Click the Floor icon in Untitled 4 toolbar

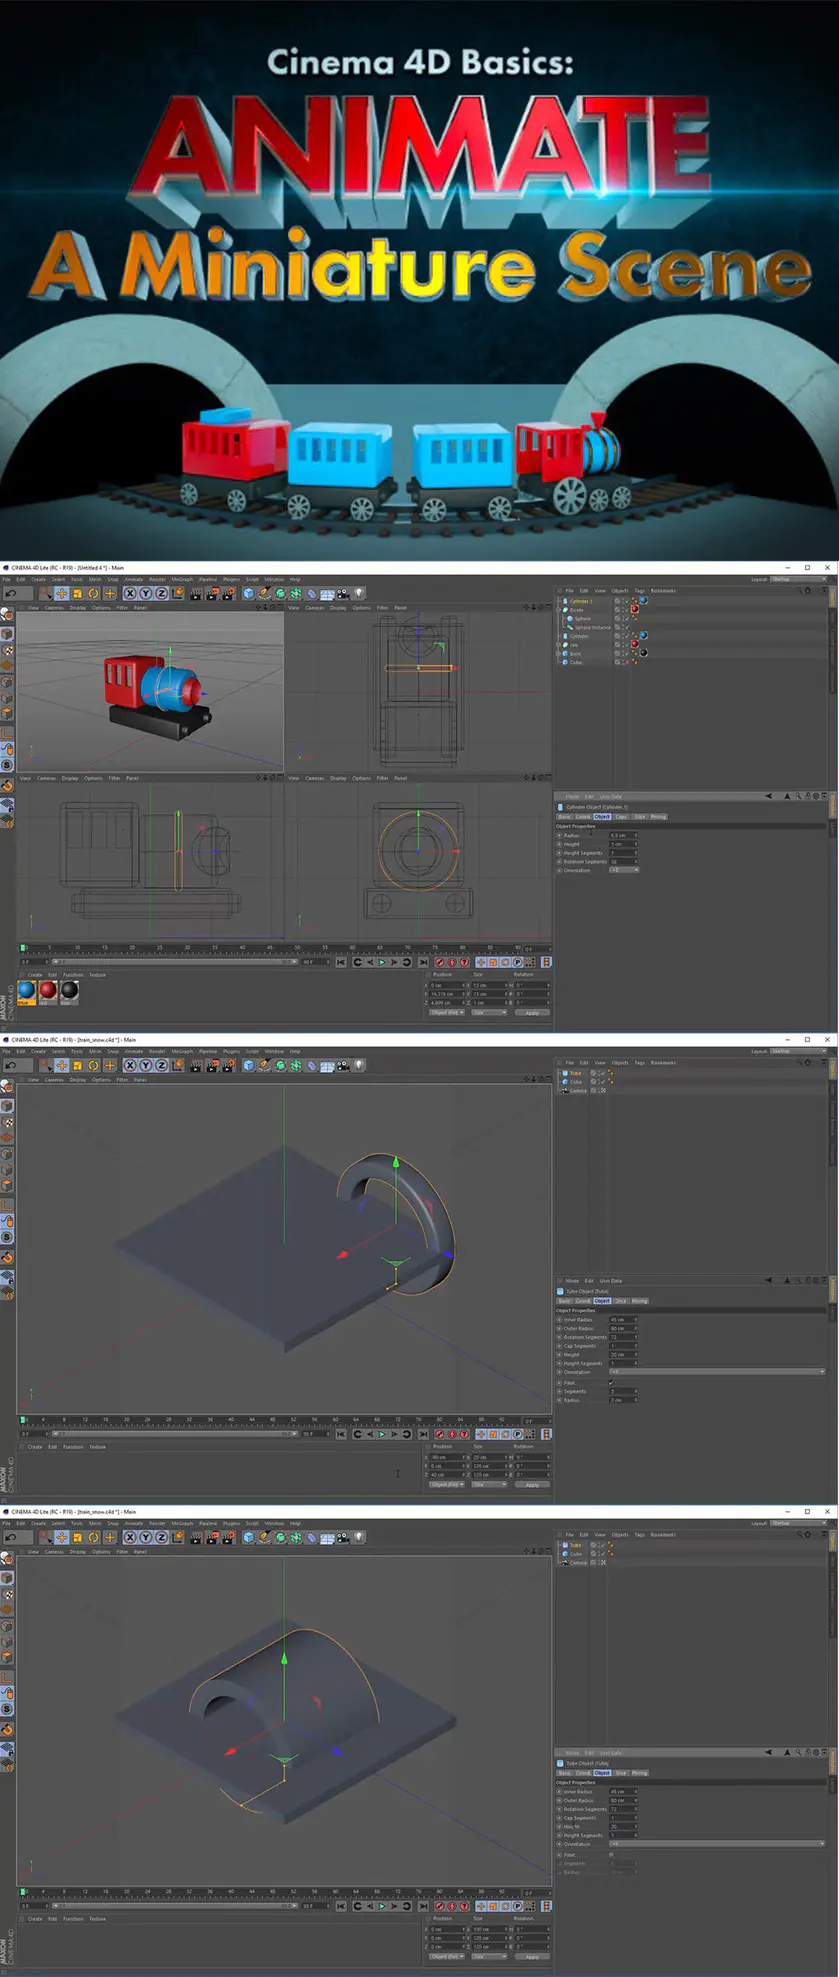[x=327, y=593]
